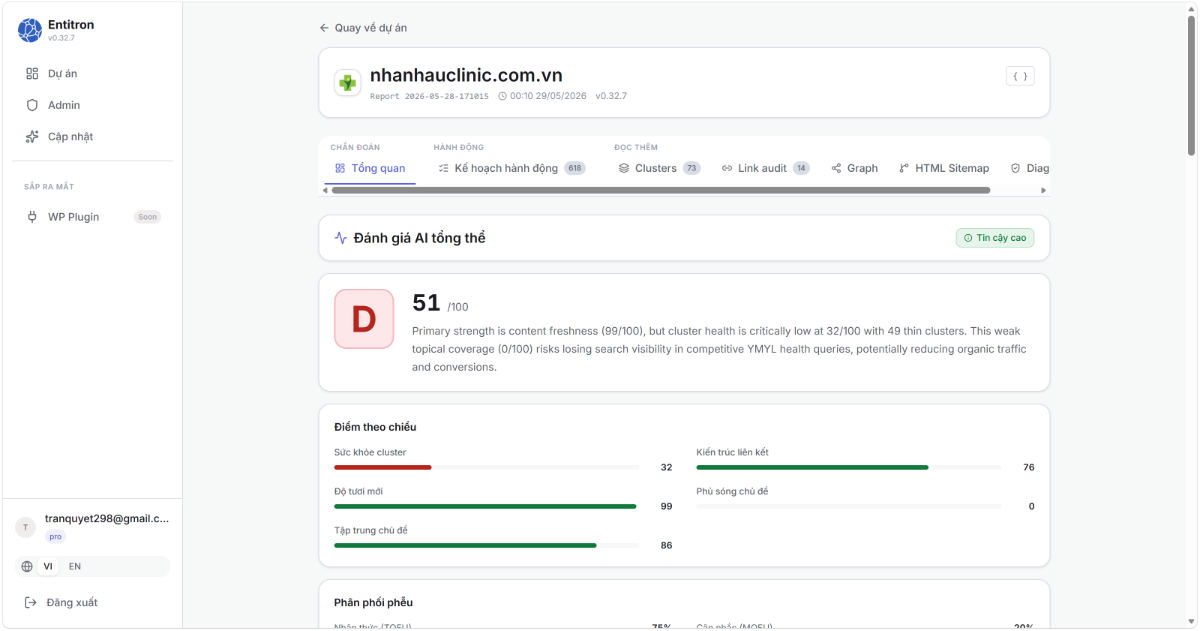Click the 51 overall score

click(x=426, y=302)
